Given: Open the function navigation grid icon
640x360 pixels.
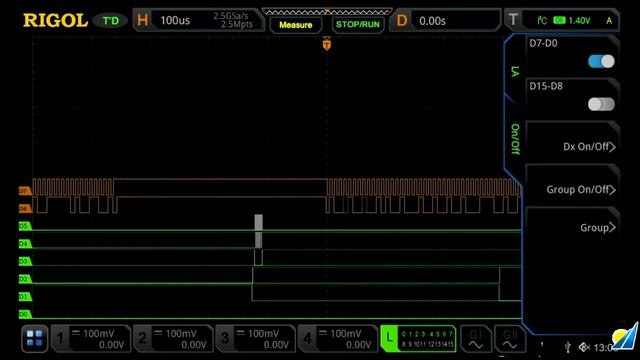Looking at the screenshot, I should coord(34,338).
